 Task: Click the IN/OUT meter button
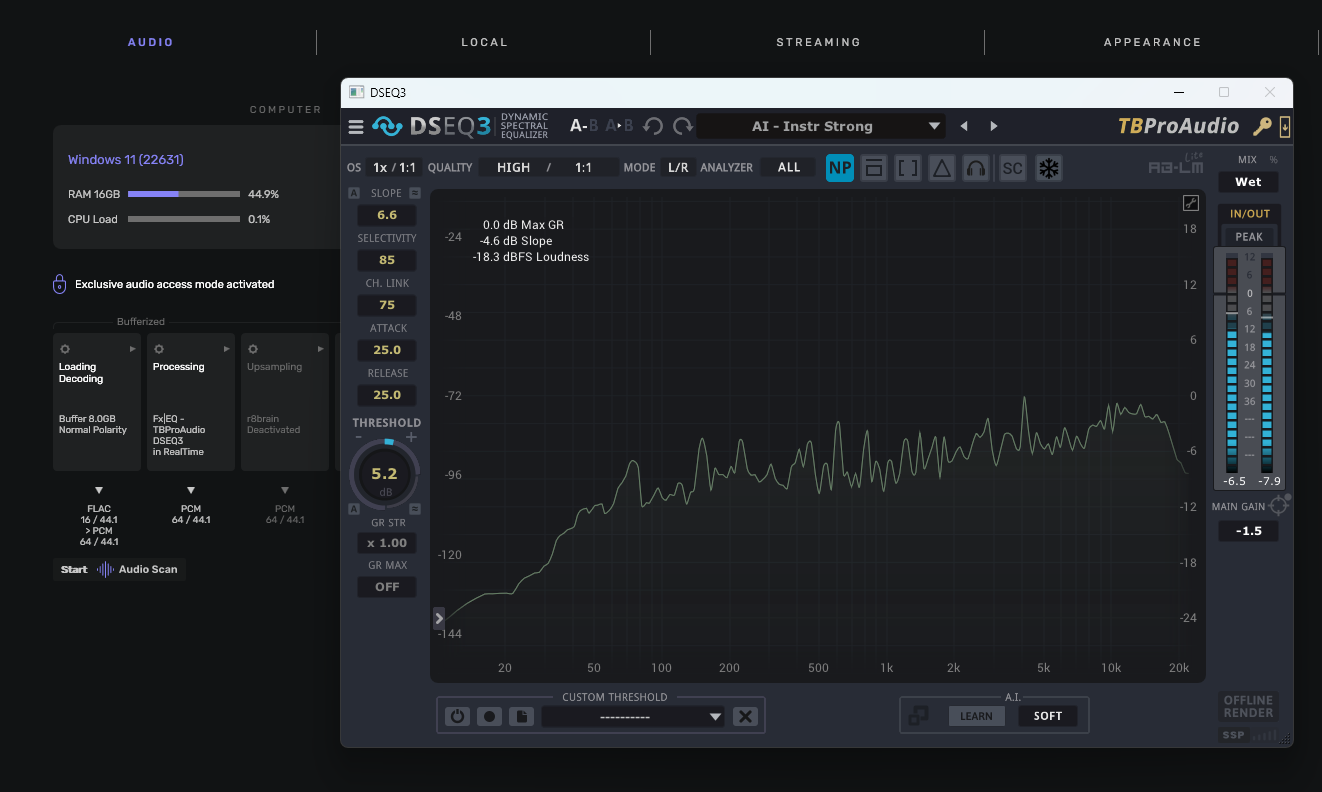tap(1249, 213)
